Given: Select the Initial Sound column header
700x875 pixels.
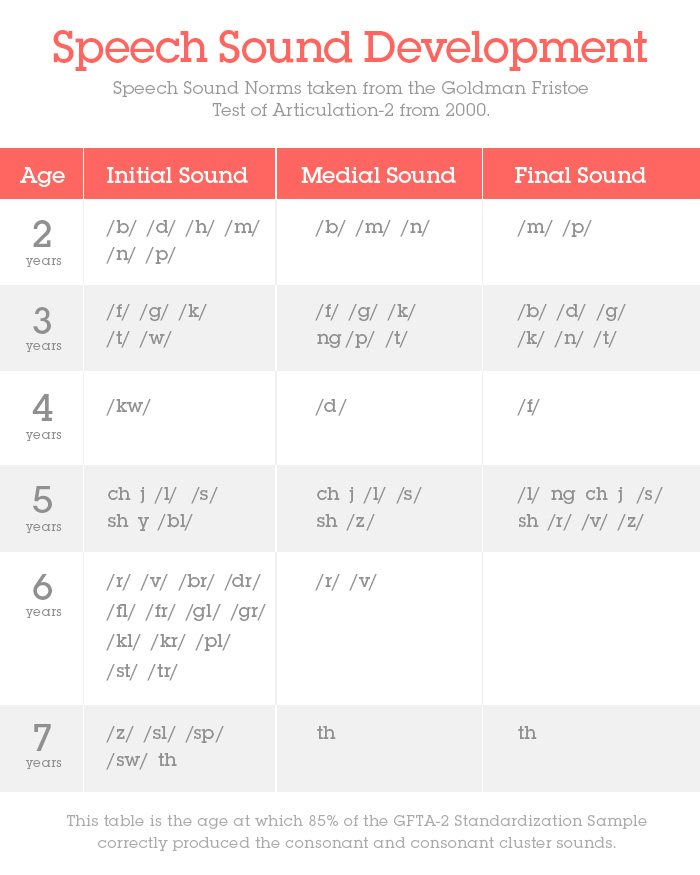Looking at the screenshot, I should [177, 176].
